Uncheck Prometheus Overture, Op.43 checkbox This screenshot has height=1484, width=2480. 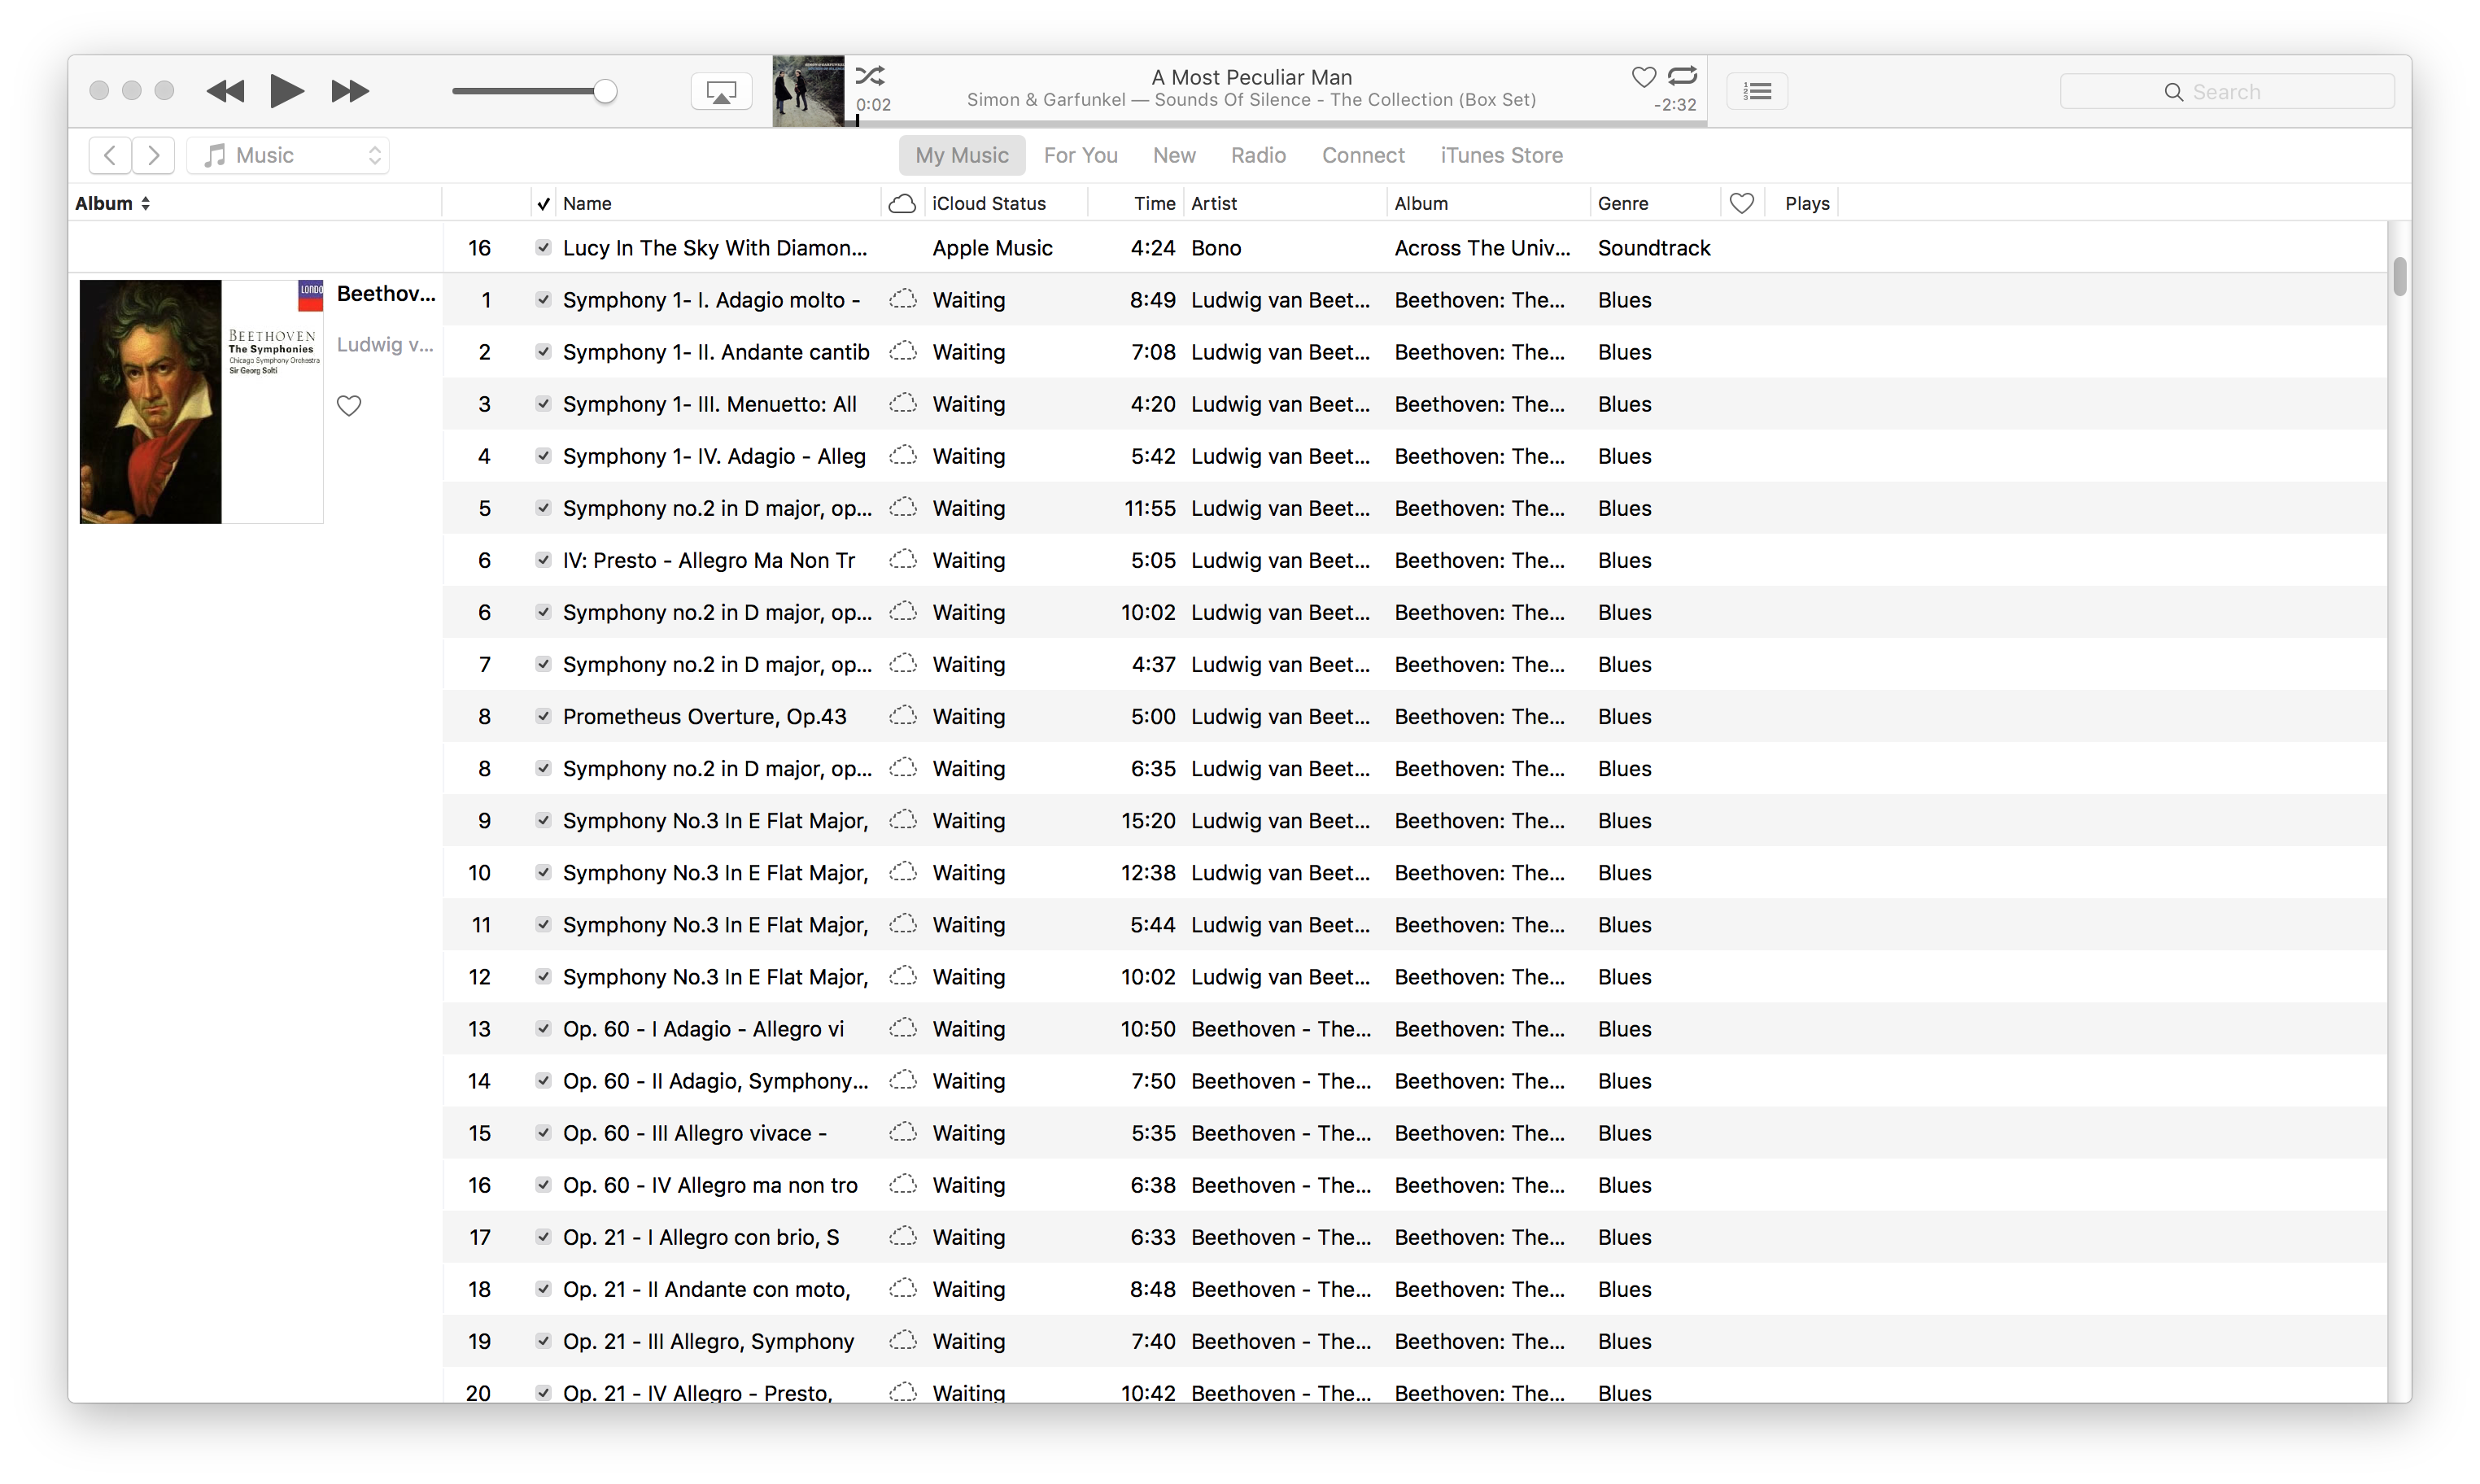tap(543, 715)
